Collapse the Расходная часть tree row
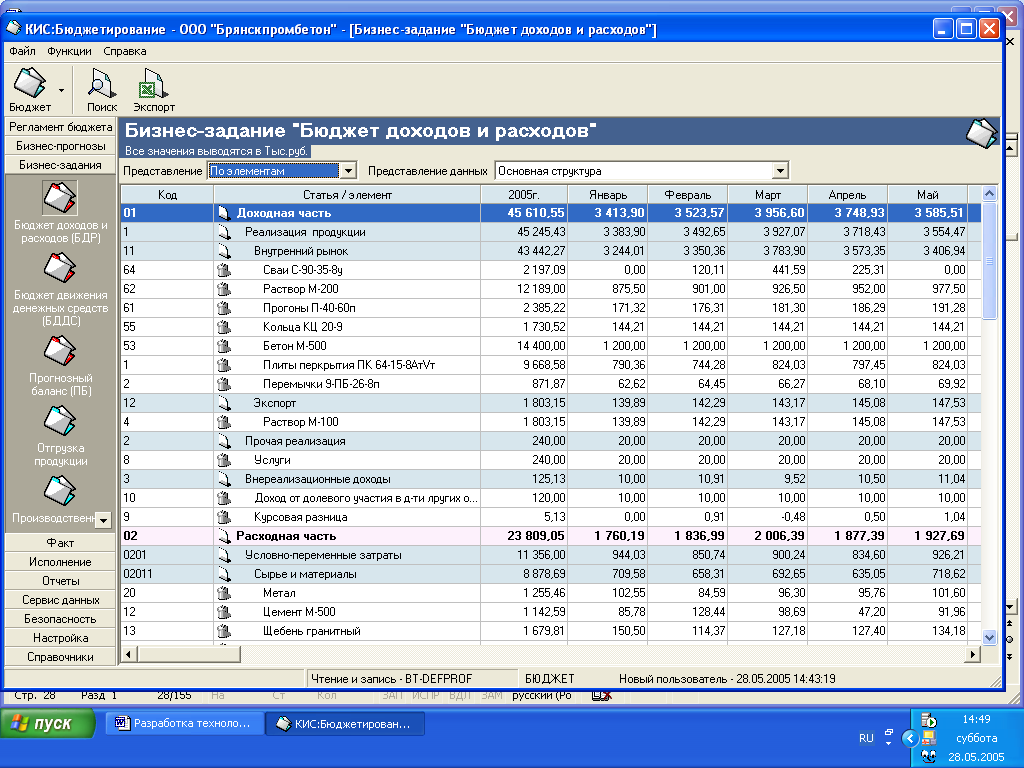The width and height of the screenshot is (1024, 768). tap(224, 536)
